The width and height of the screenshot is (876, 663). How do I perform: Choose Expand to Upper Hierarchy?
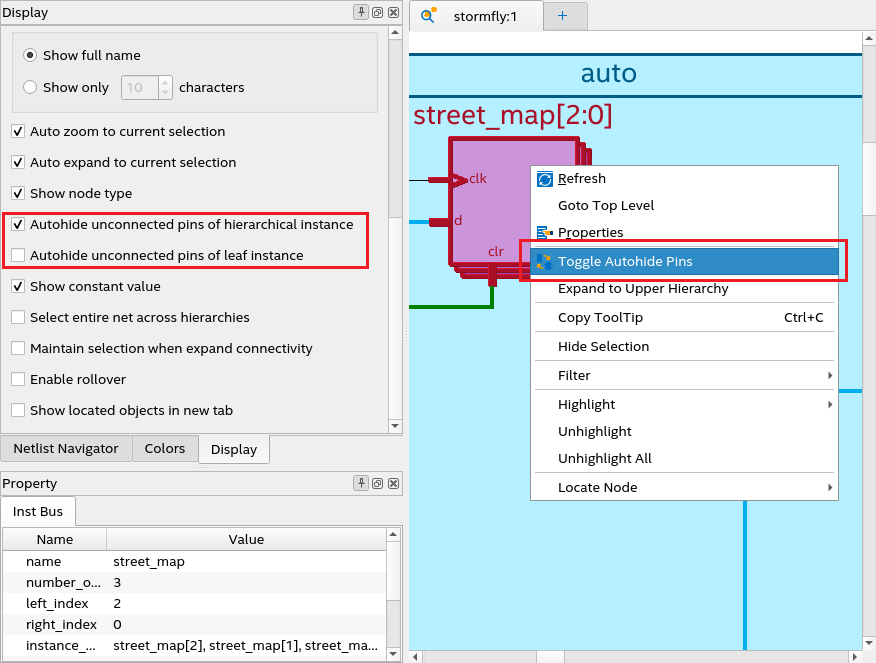click(x=643, y=289)
